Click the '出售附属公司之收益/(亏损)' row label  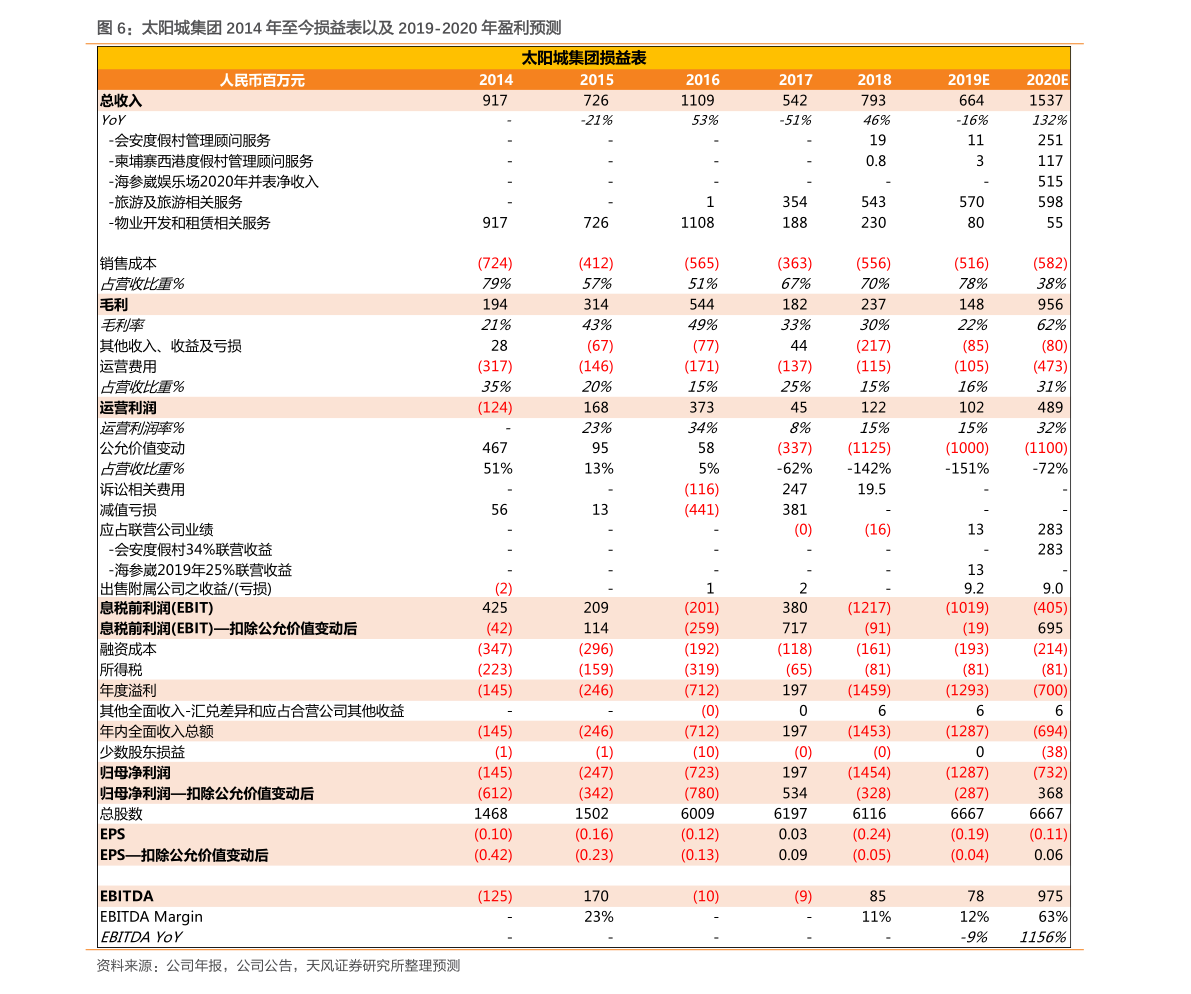tap(185, 589)
